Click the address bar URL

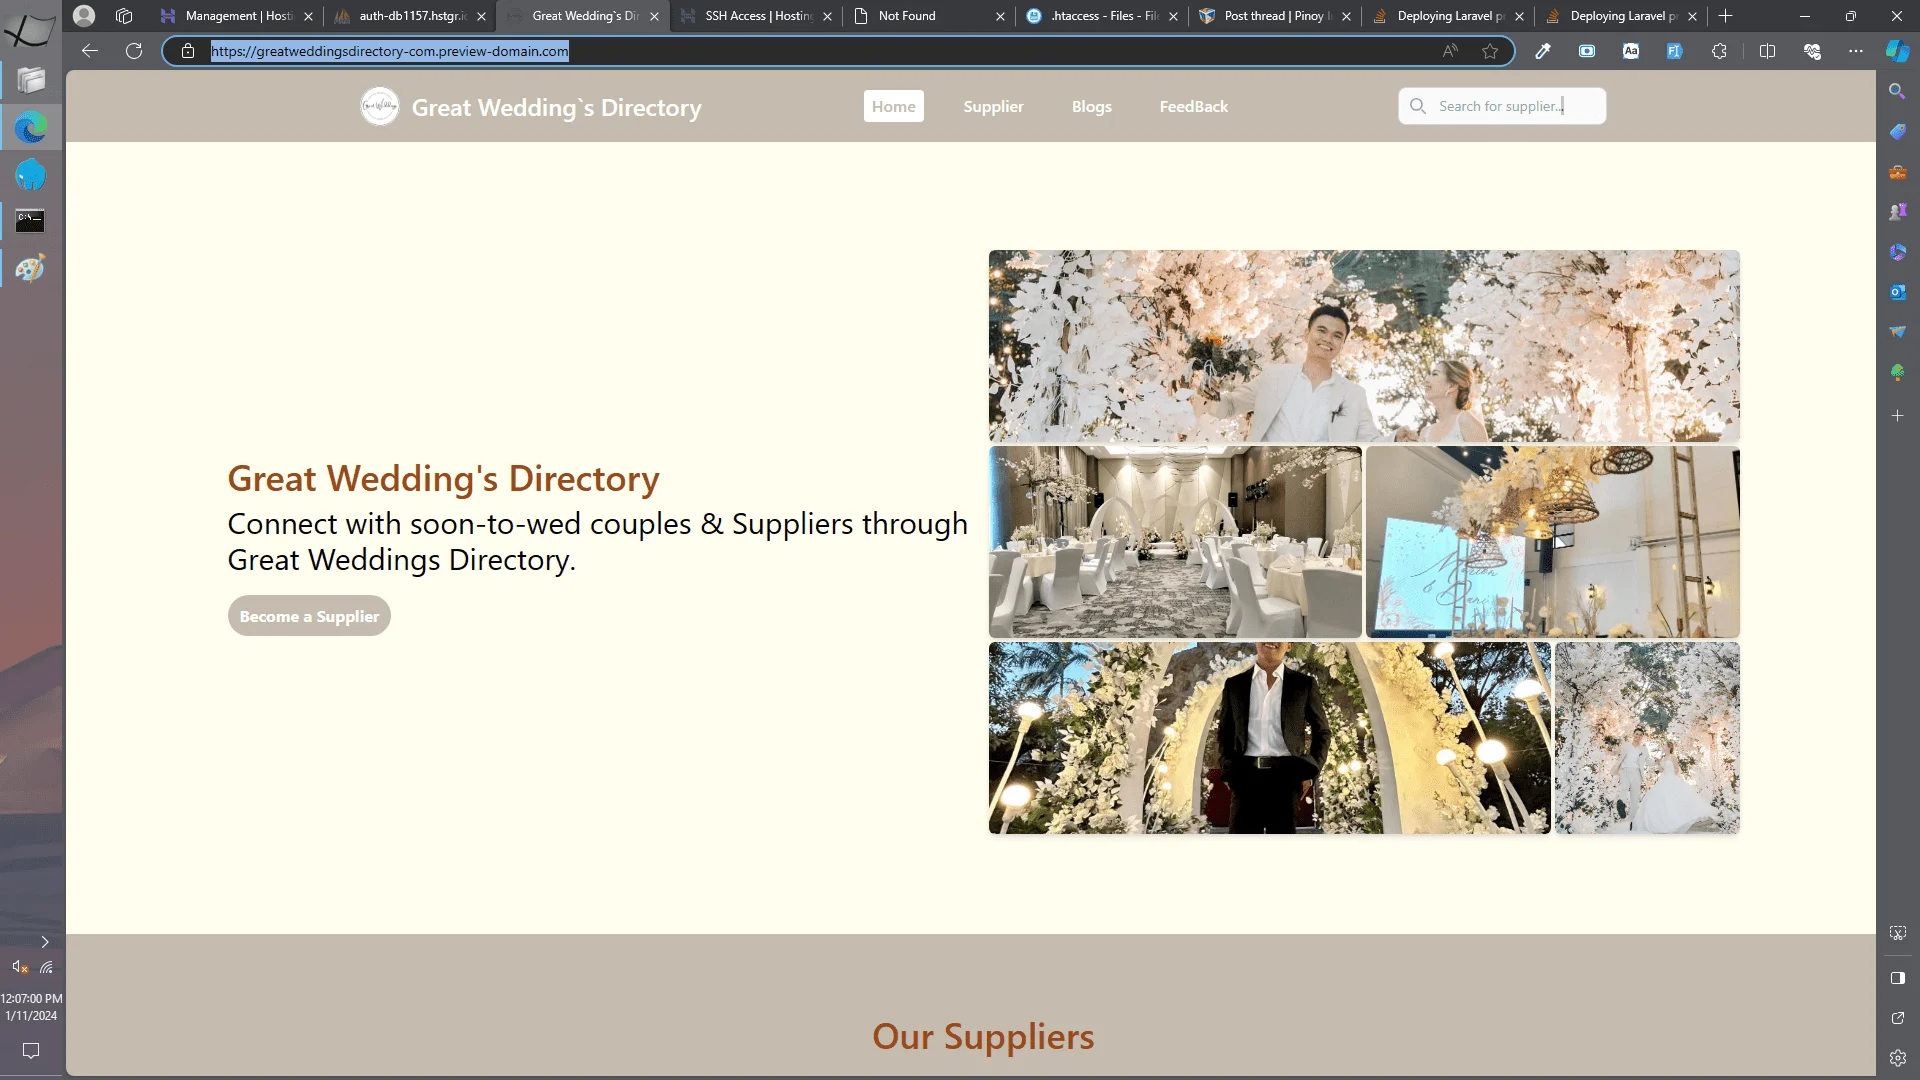(389, 51)
